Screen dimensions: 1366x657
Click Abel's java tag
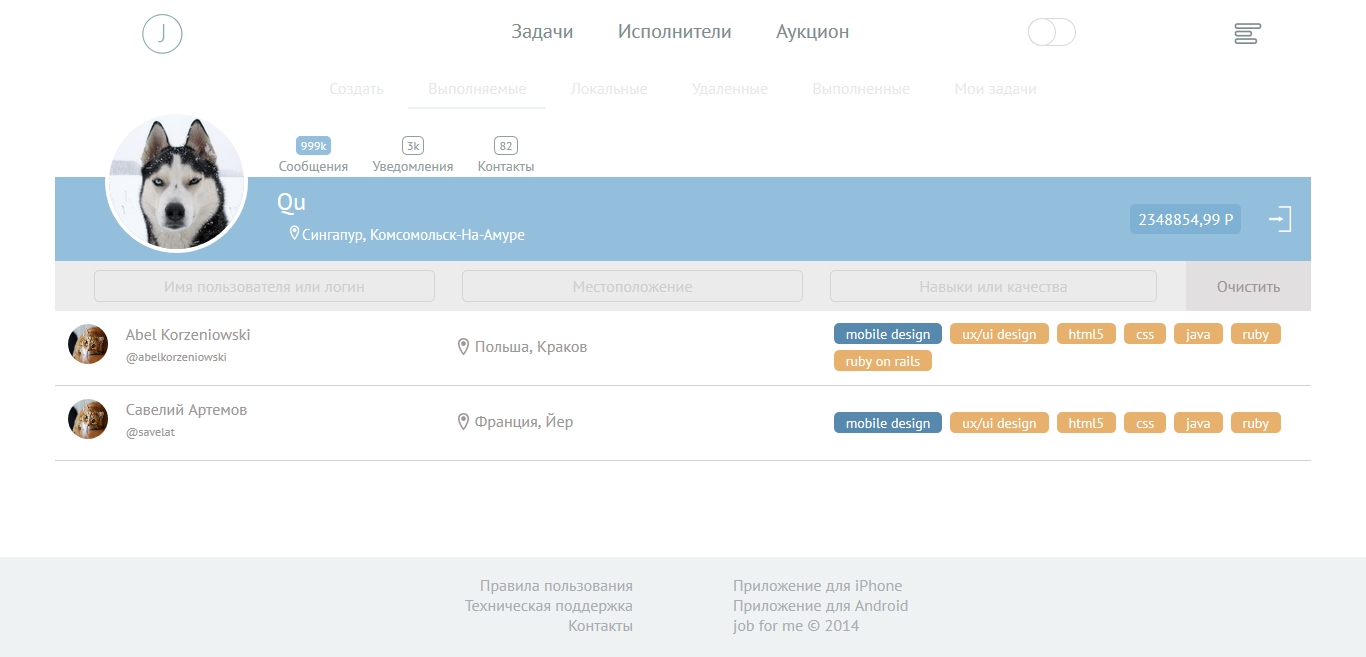point(1198,334)
